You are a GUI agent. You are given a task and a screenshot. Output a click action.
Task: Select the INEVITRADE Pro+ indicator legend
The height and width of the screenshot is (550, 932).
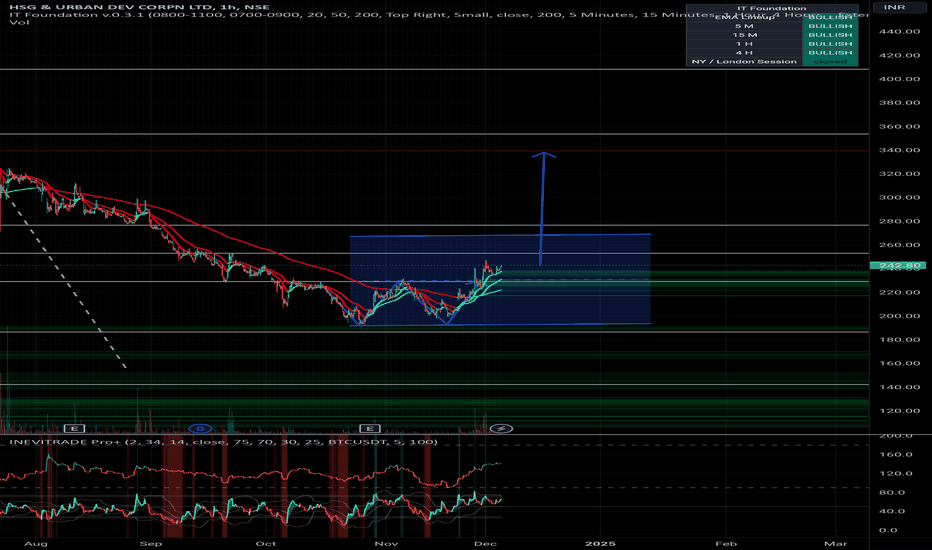223,442
